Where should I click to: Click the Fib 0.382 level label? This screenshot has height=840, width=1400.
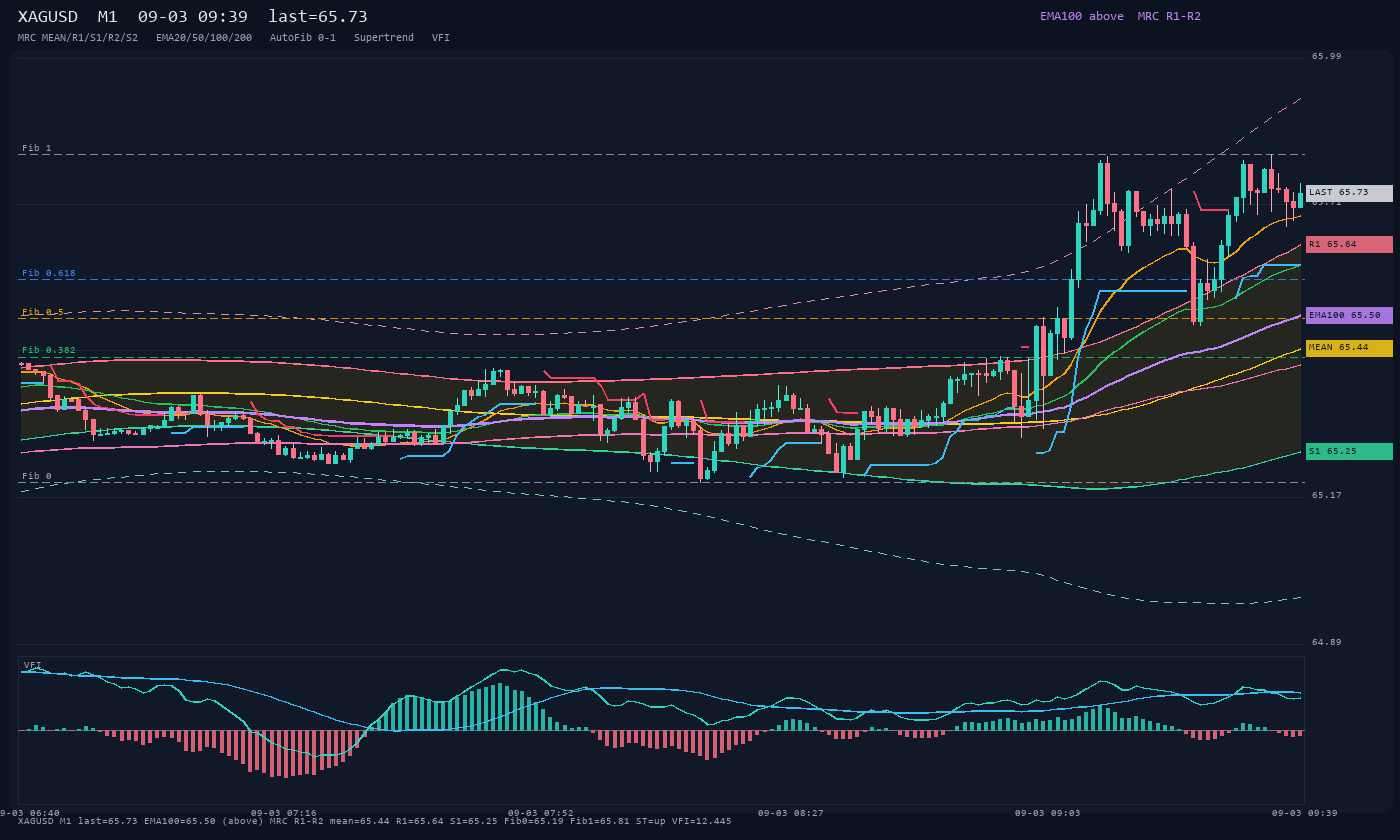pos(49,350)
